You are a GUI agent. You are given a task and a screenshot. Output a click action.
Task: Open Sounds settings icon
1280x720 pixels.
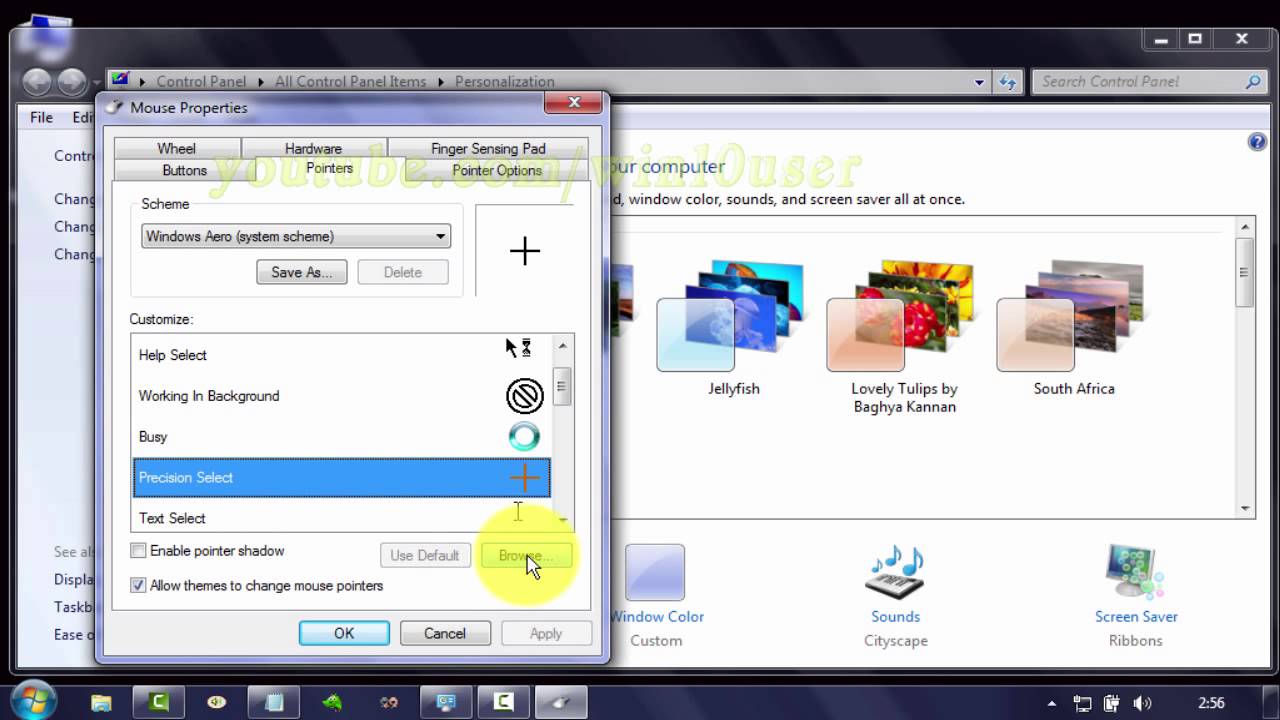point(895,572)
